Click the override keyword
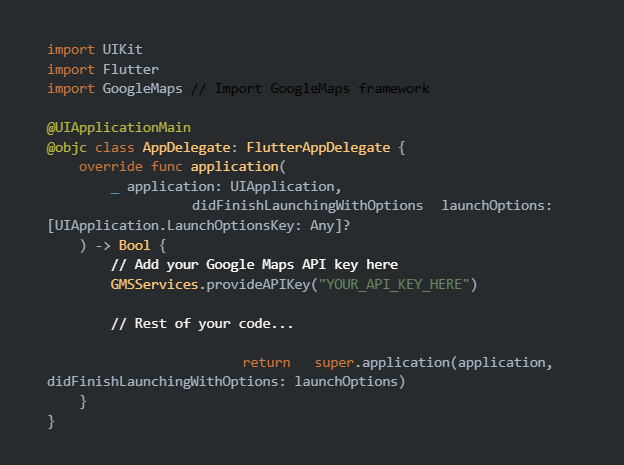Image resolution: width=624 pixels, height=465 pixels. click(x=111, y=166)
